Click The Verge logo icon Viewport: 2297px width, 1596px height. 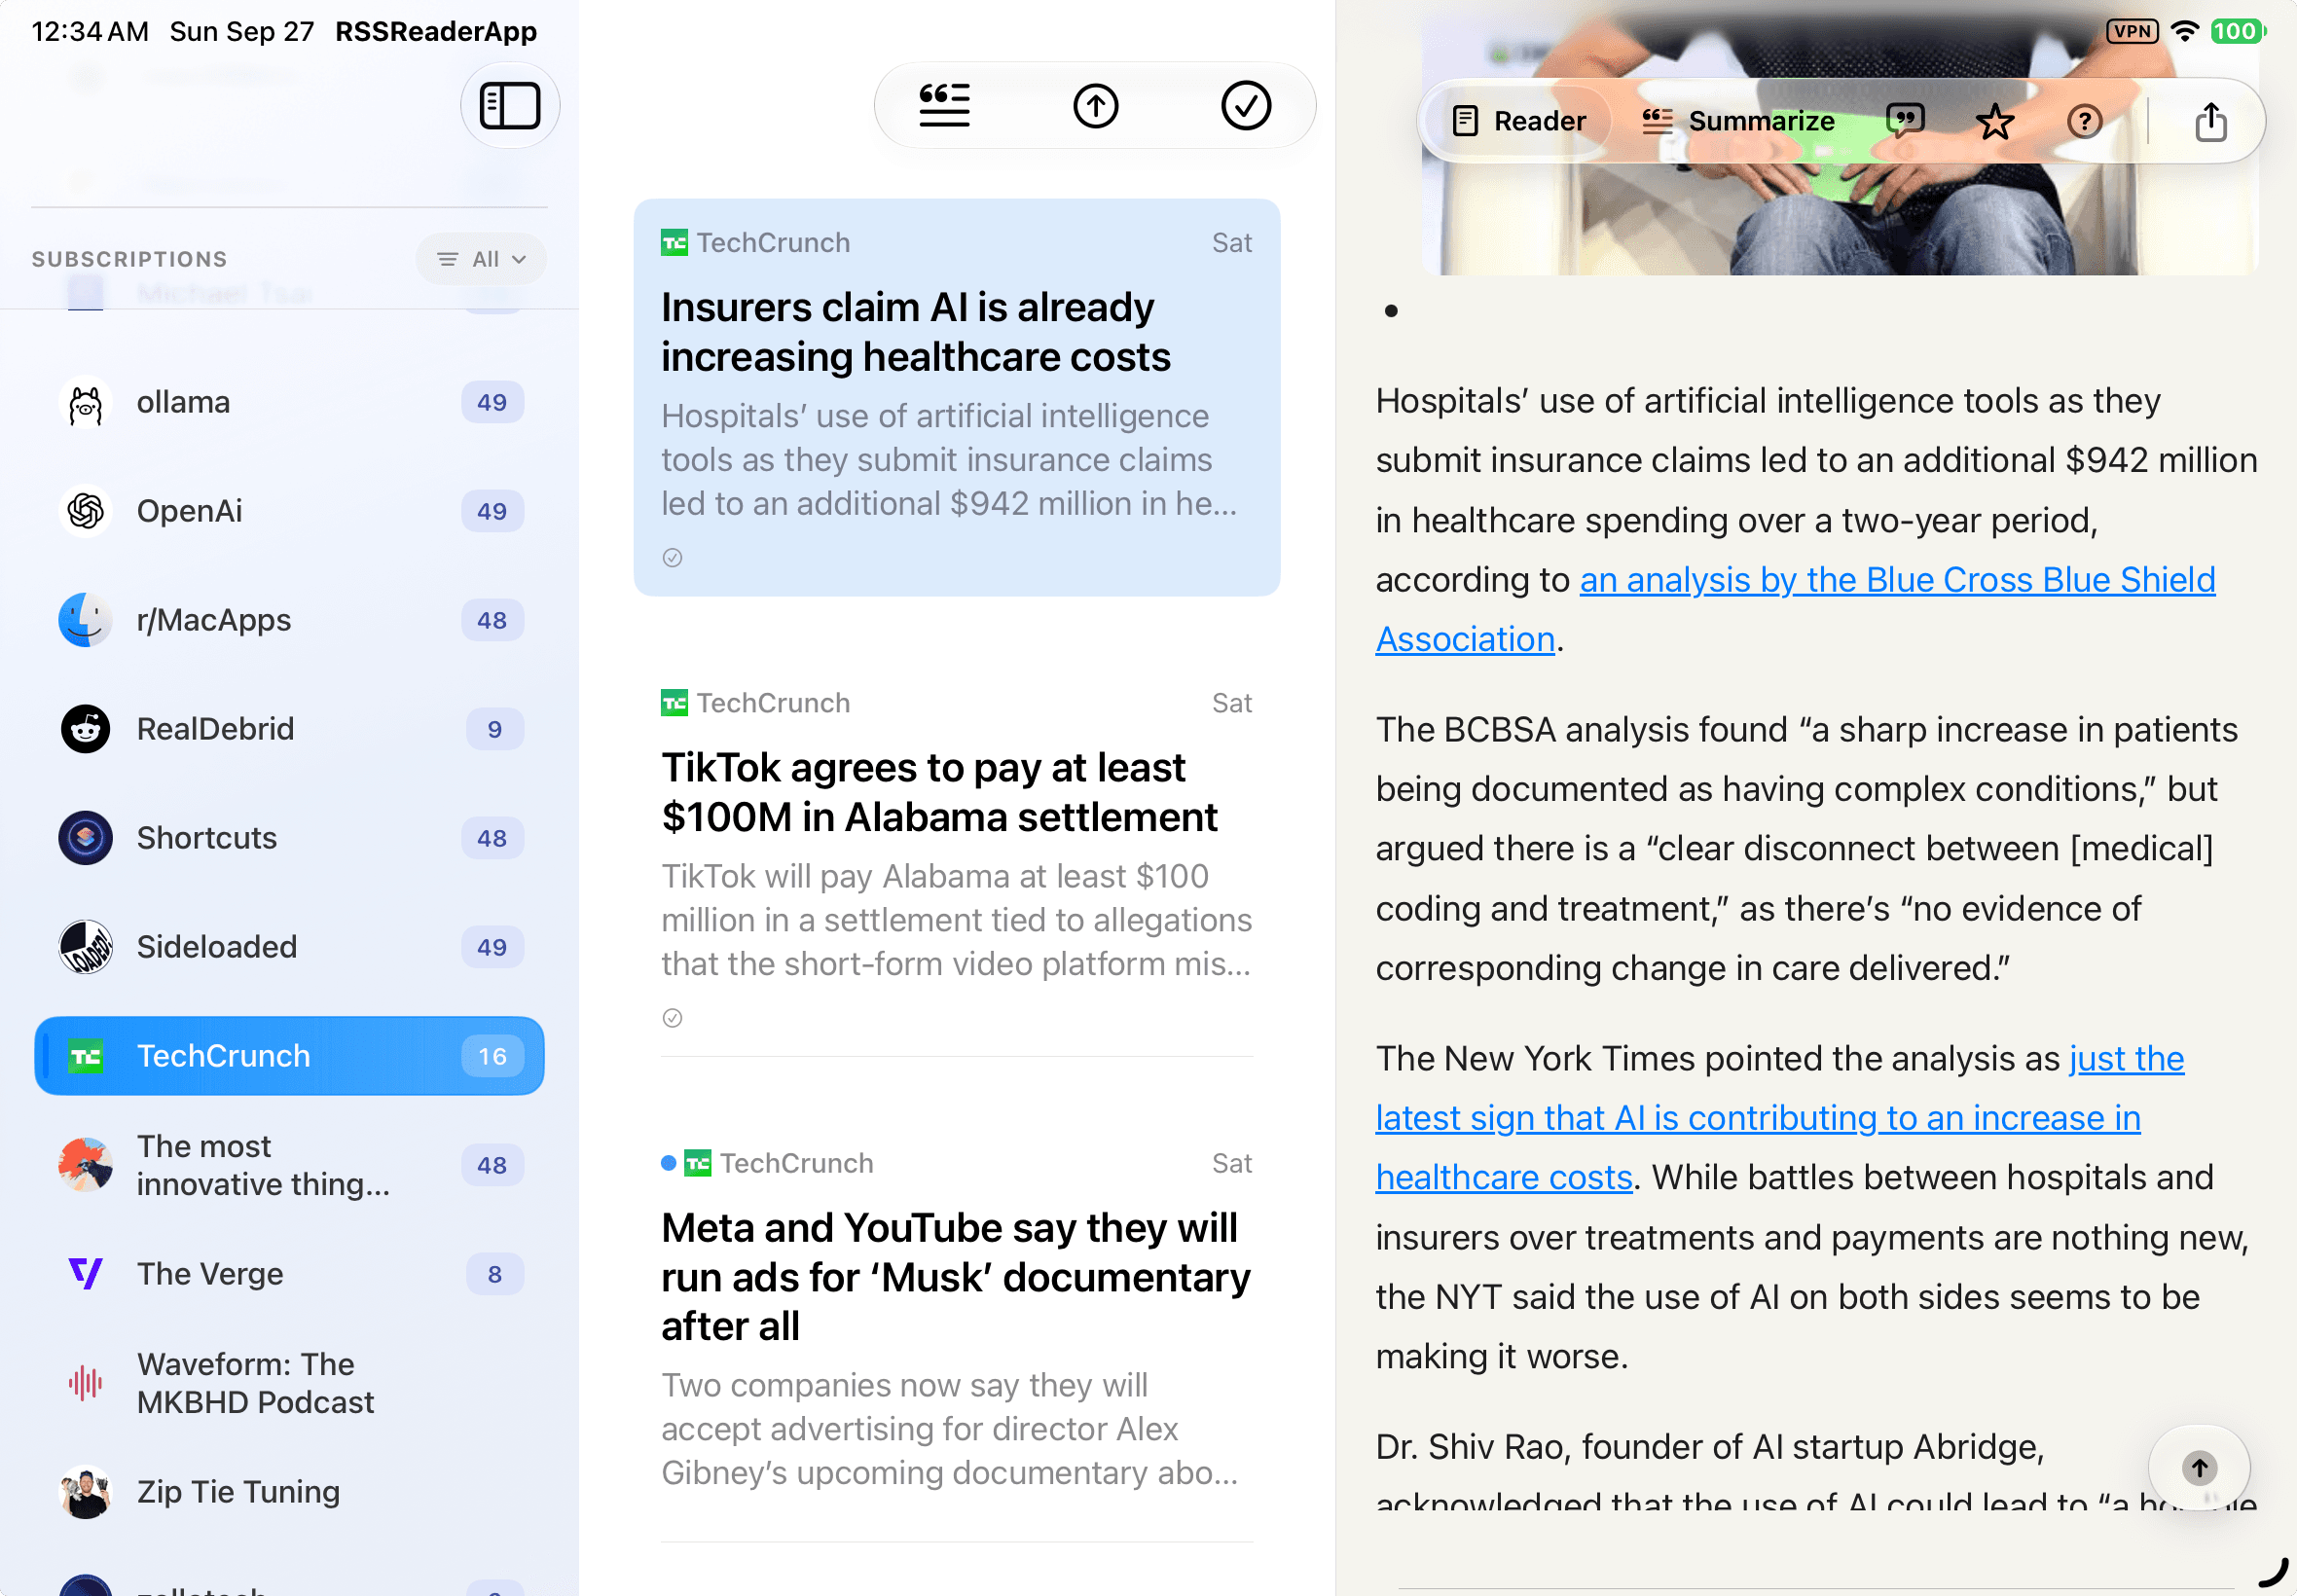pos(86,1274)
